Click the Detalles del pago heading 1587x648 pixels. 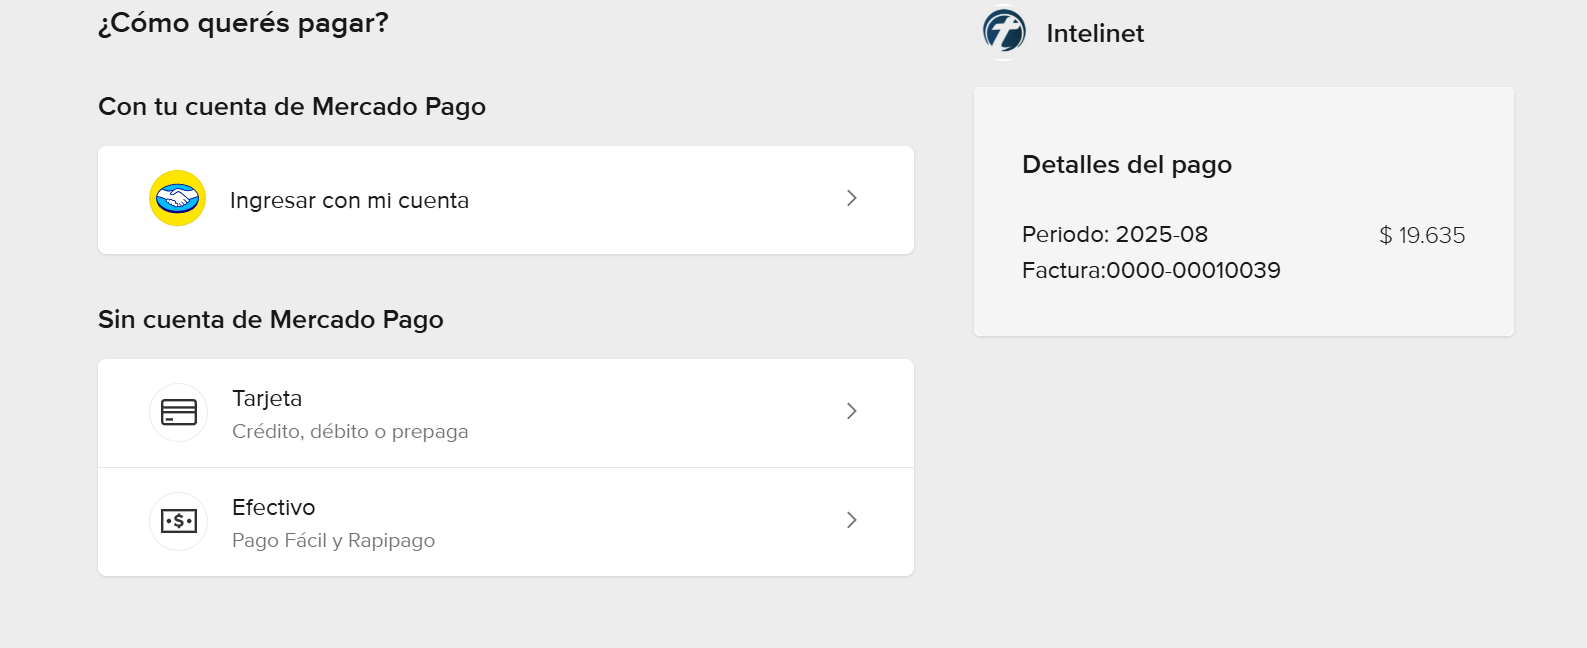pos(1126,165)
